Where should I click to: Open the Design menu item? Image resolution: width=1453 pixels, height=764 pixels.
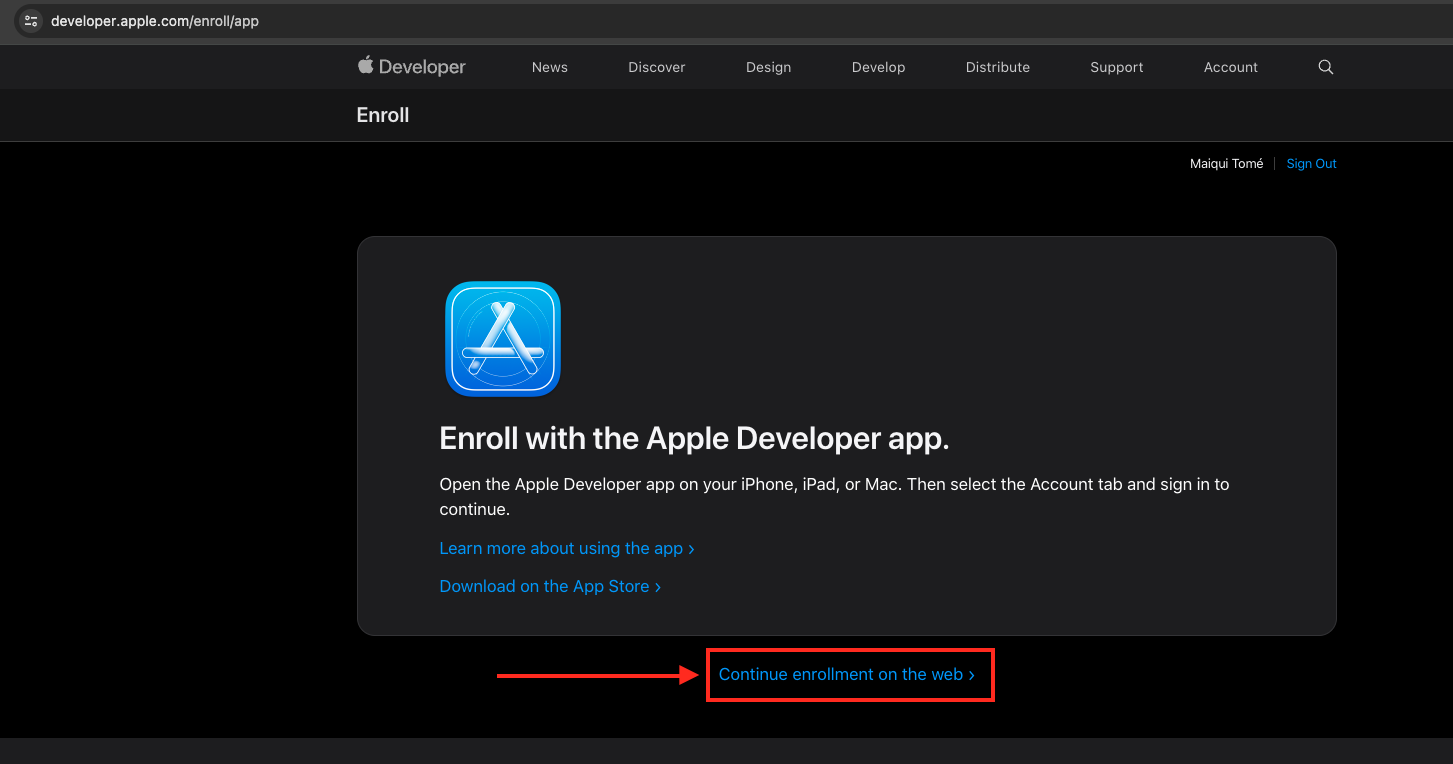pyautogui.click(x=768, y=67)
